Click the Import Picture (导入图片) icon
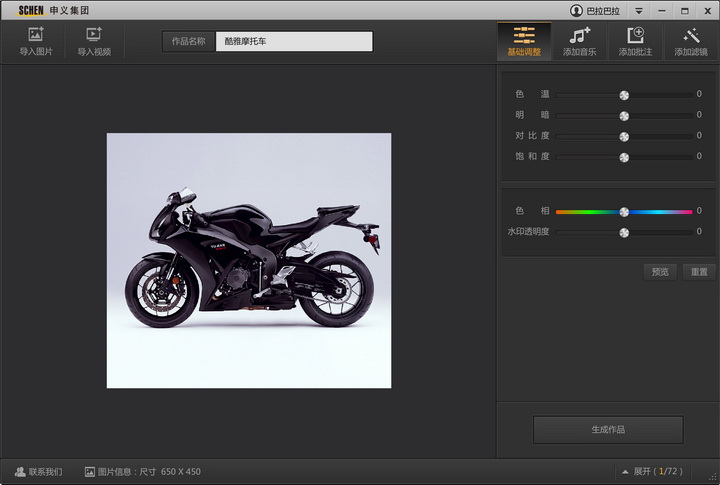 [x=36, y=35]
